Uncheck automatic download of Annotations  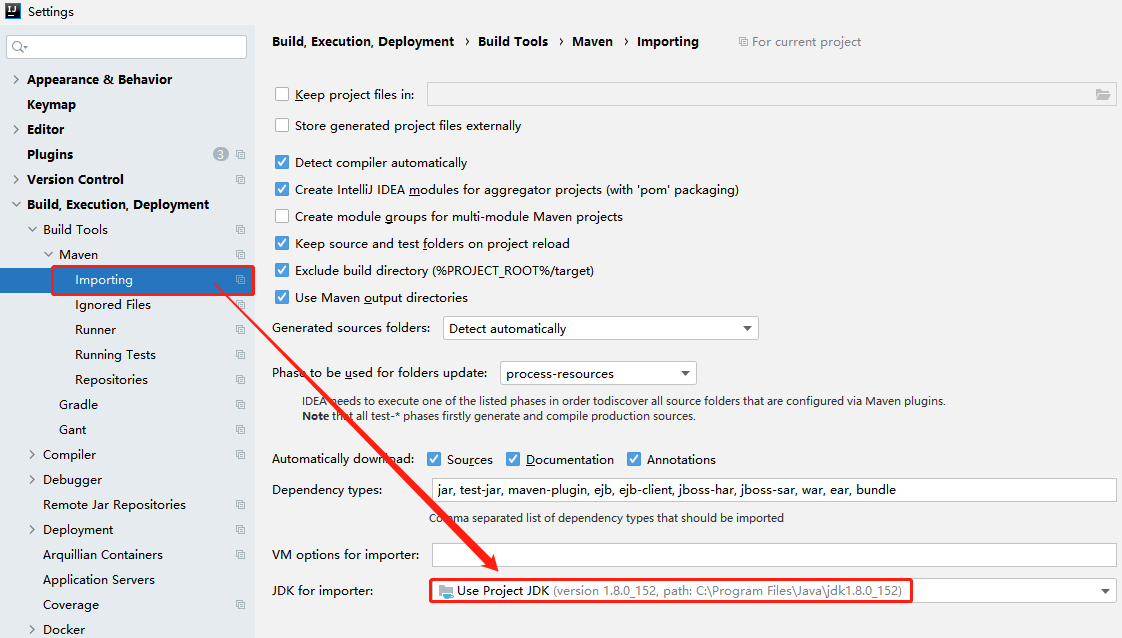634,459
